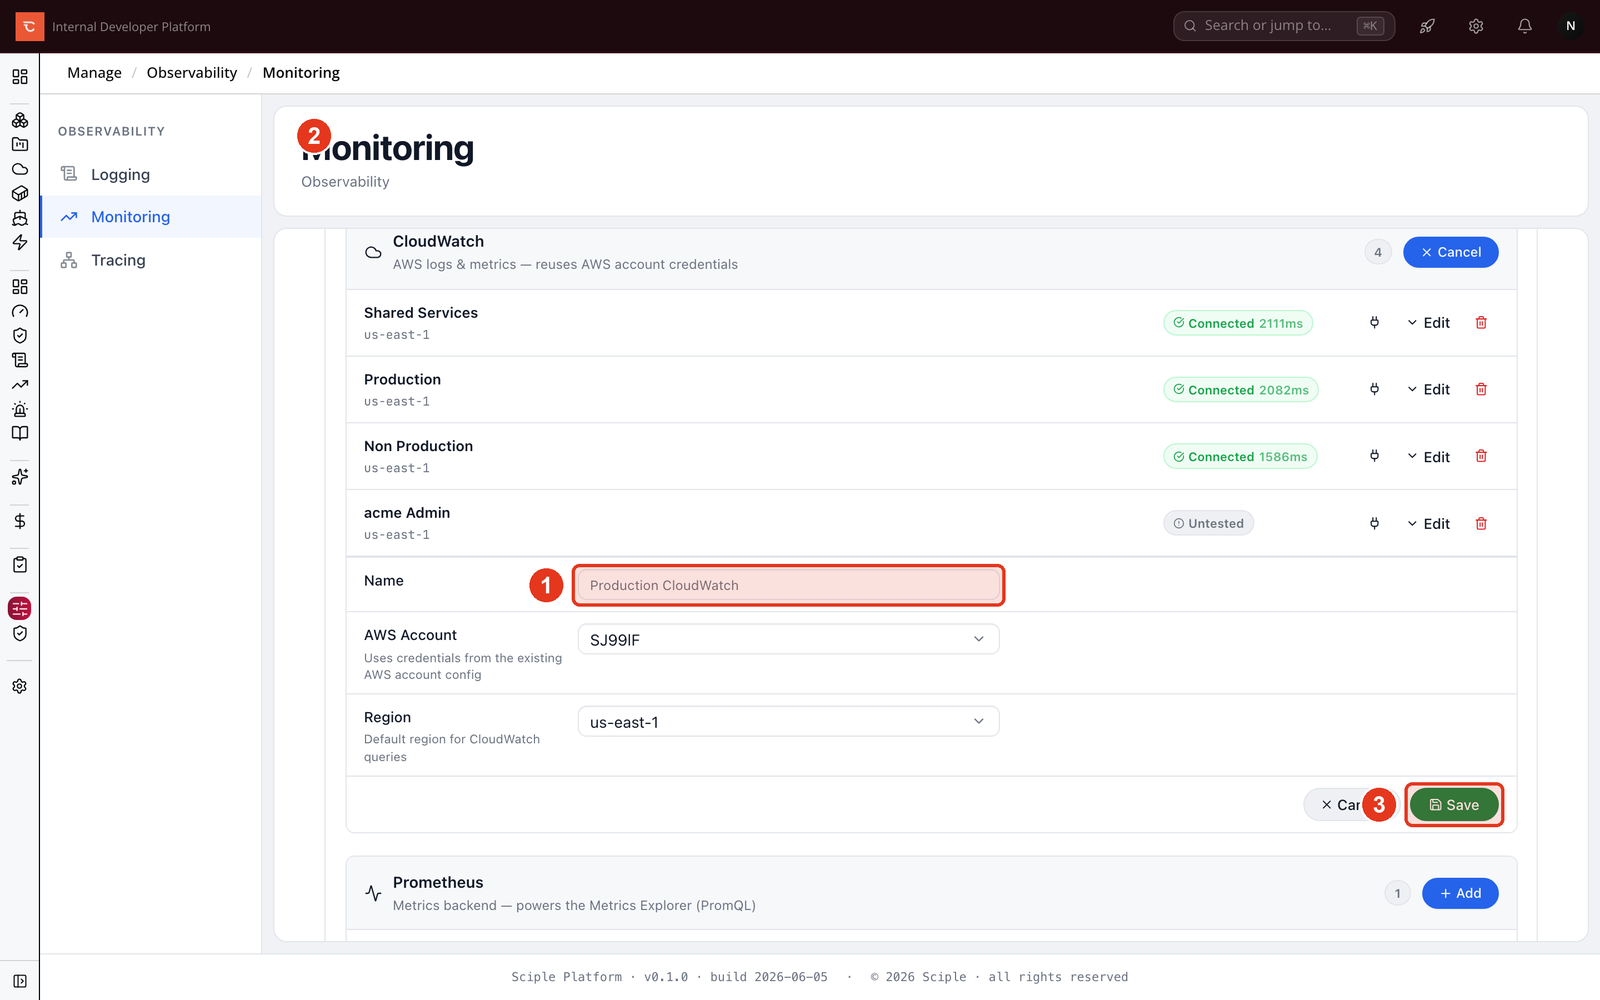Select the trending-up arrow icon in left rail

tap(20, 384)
